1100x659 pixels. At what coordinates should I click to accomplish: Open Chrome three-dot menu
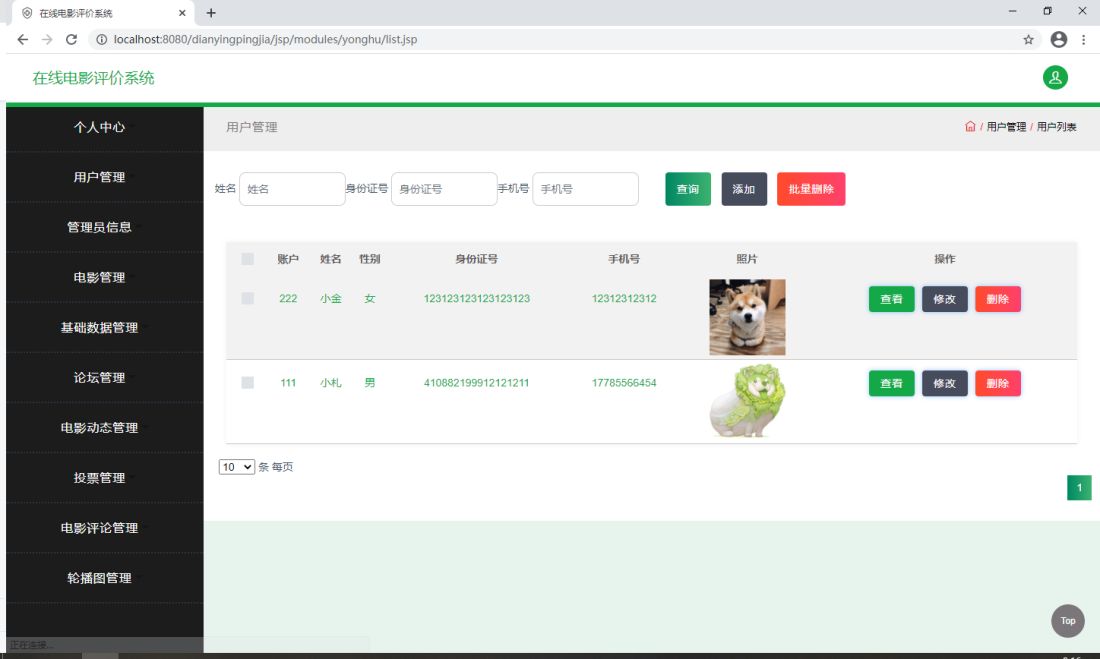pyautogui.click(x=1084, y=40)
